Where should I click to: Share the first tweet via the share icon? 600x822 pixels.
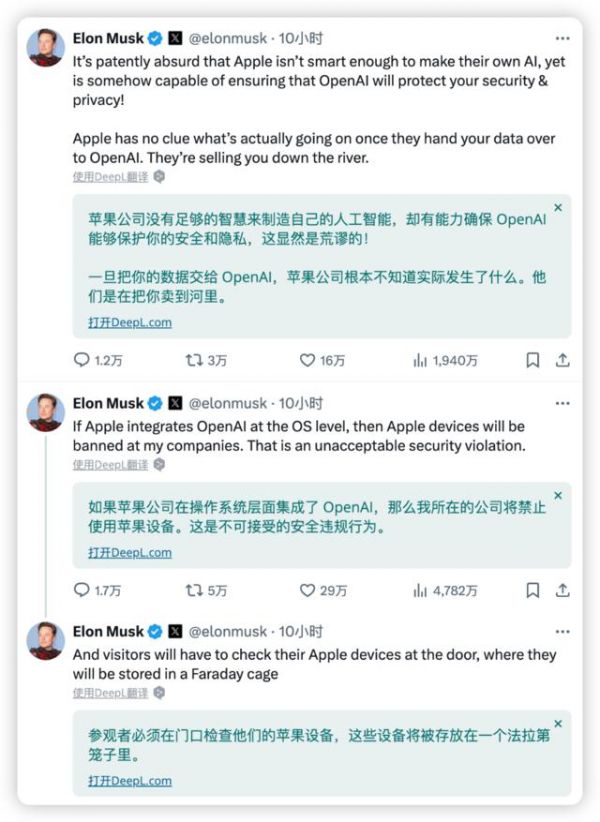(562, 360)
